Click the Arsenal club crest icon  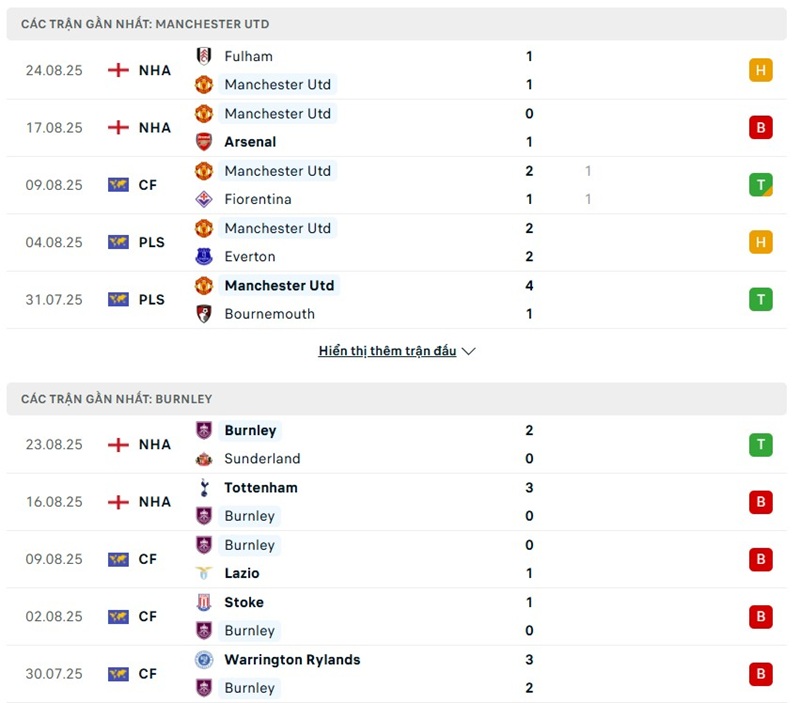[x=204, y=141]
